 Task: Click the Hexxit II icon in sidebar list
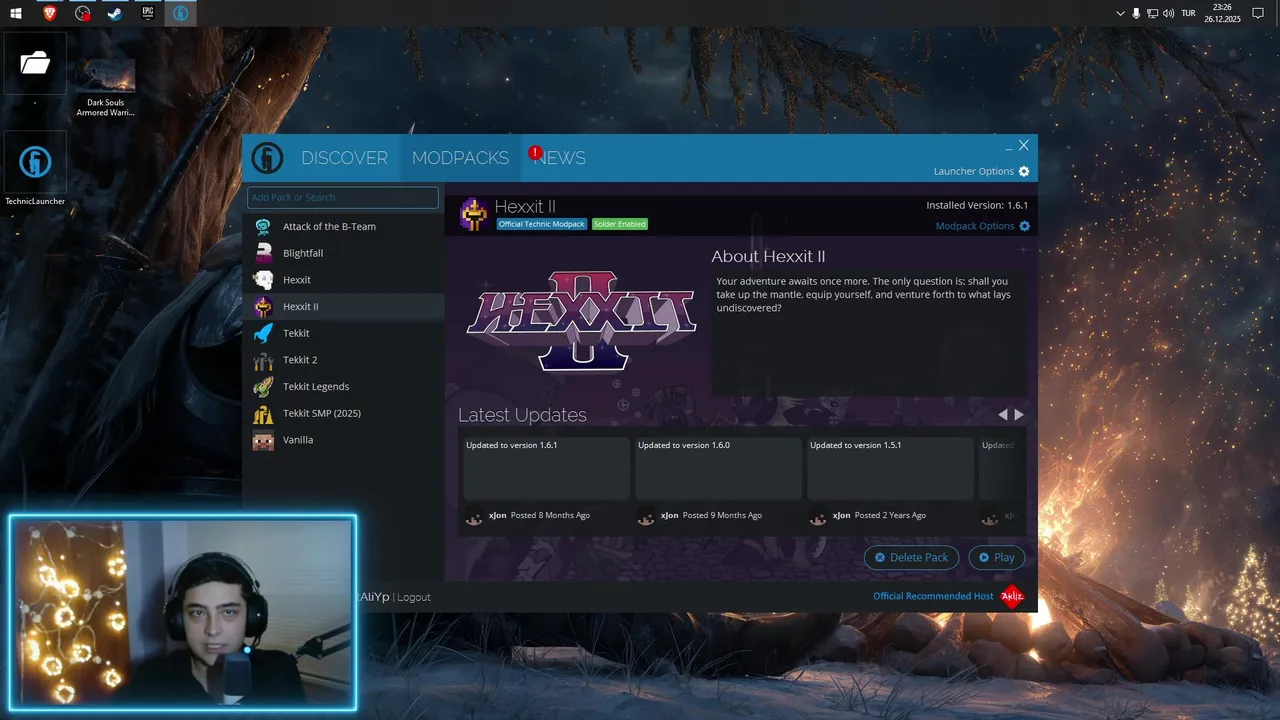pyautogui.click(x=263, y=307)
